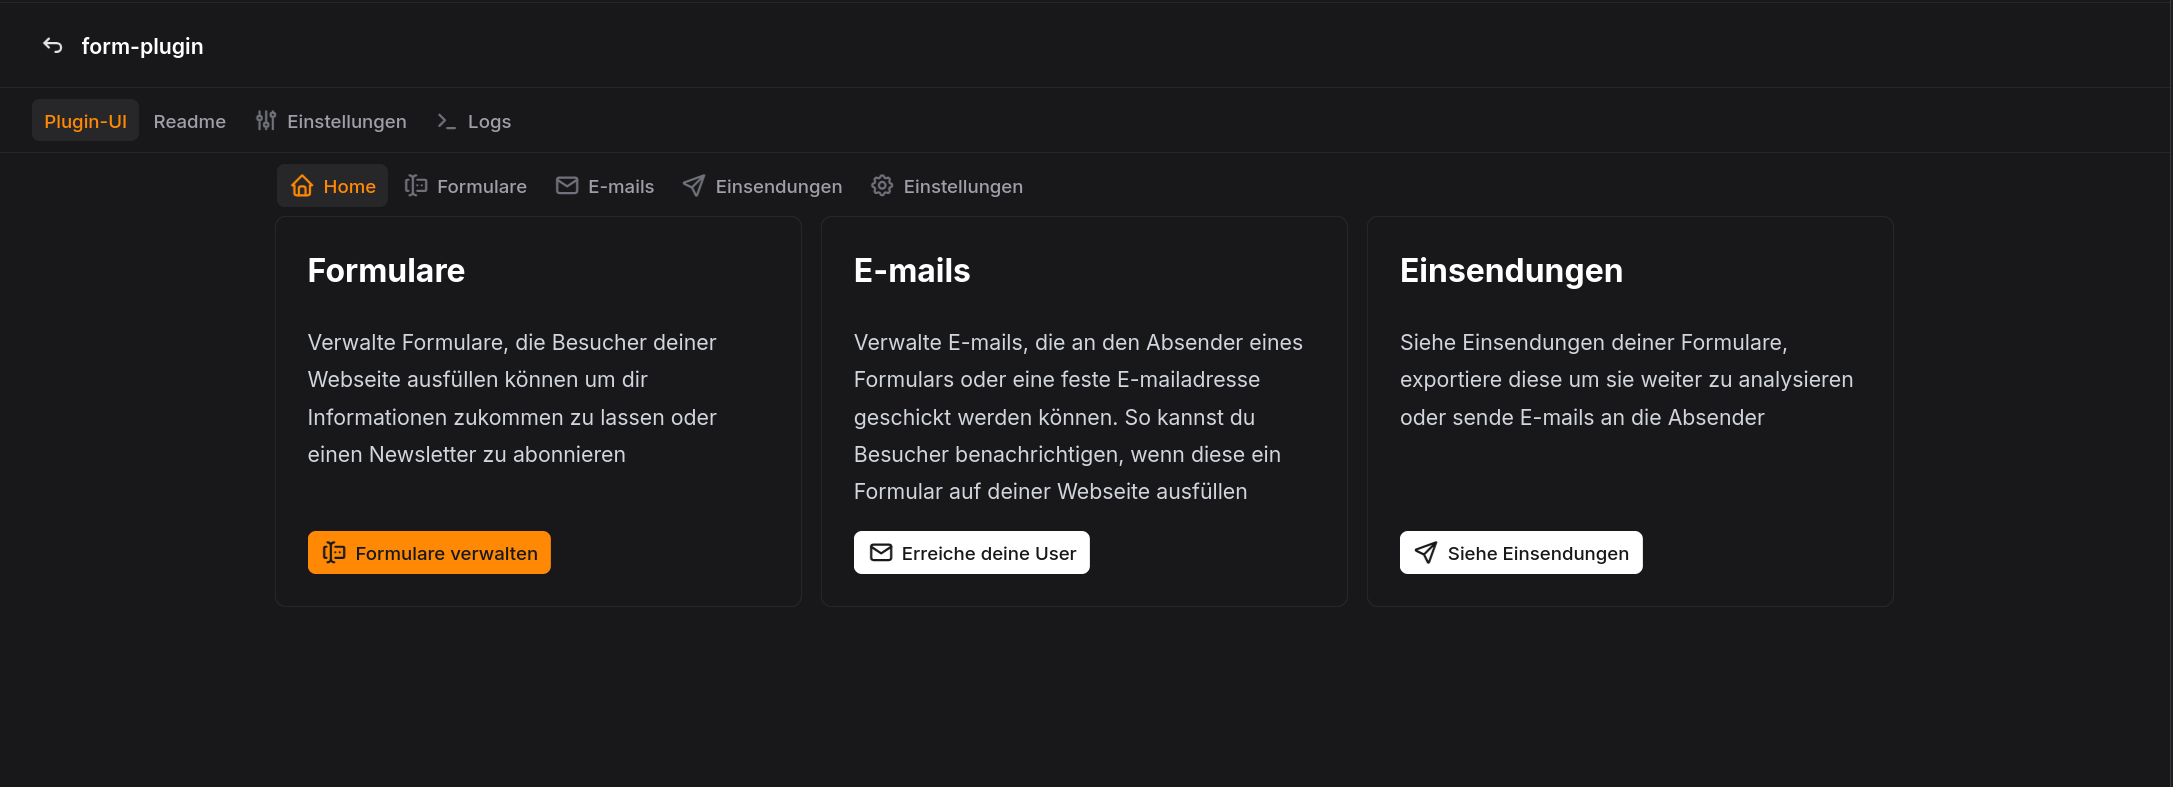
Task: Click envelope icon in Erreiche deine User button
Action: click(881, 553)
